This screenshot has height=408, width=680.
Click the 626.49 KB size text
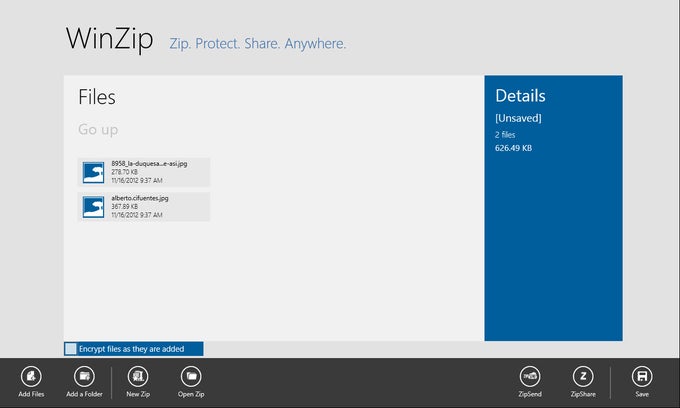coord(513,148)
